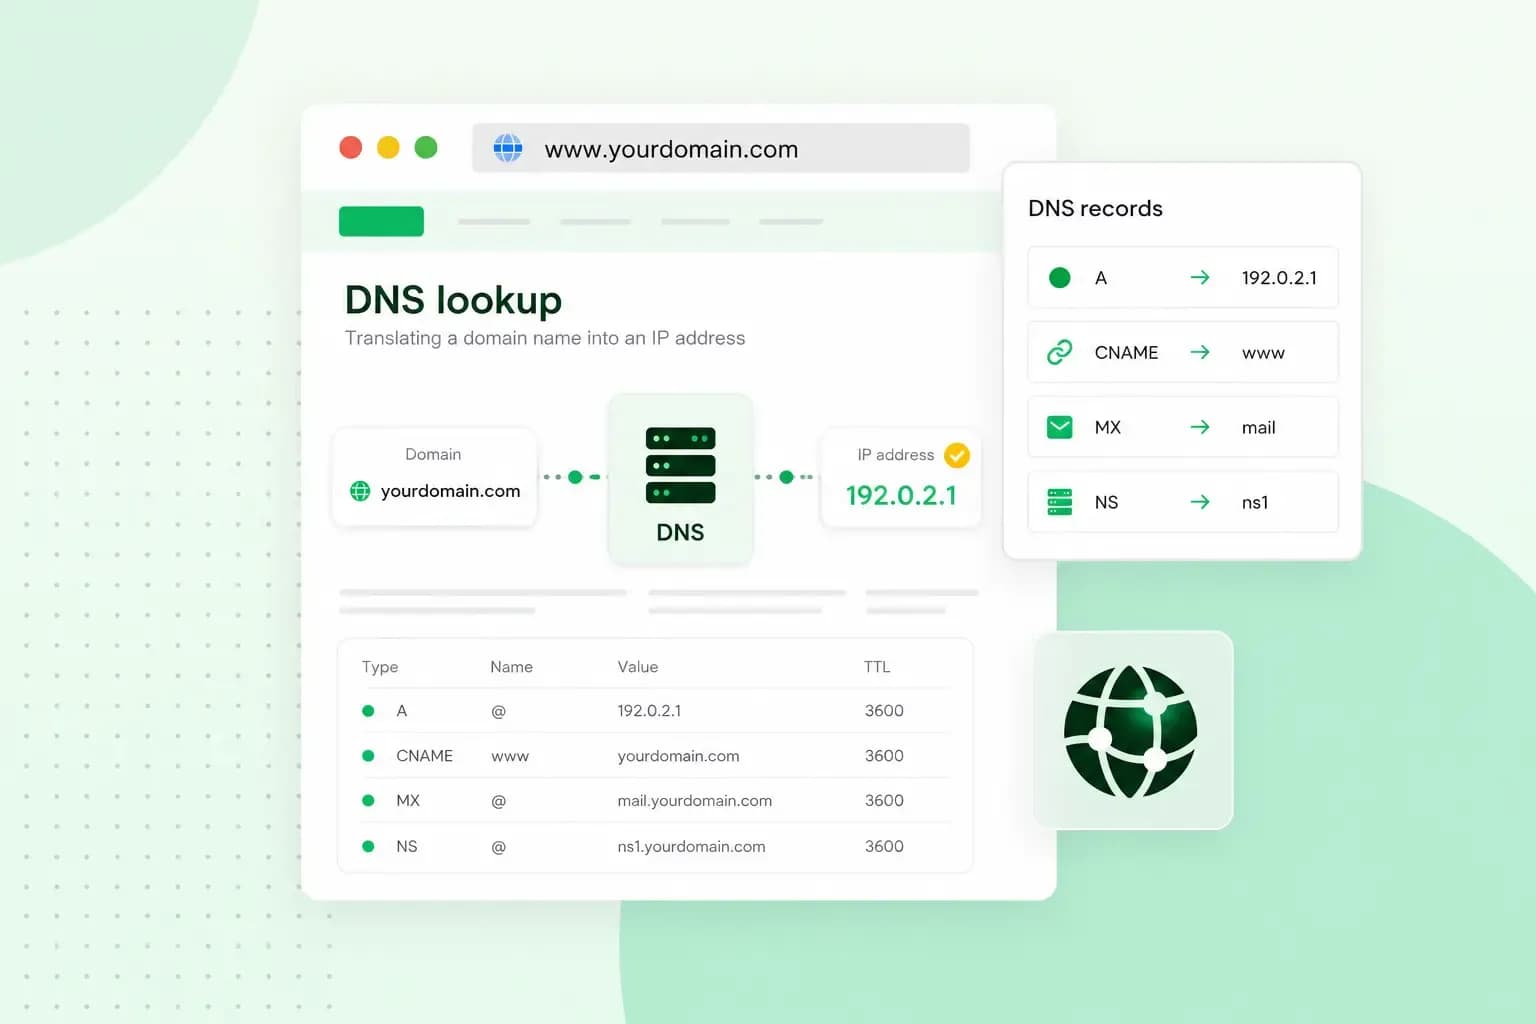Click the mail value in the MX card

[x=1258, y=427]
